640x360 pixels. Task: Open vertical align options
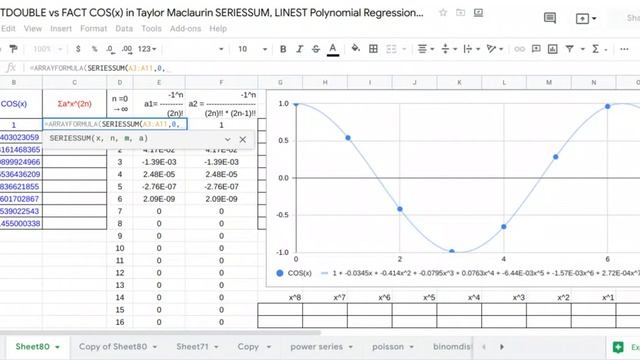pos(449,49)
